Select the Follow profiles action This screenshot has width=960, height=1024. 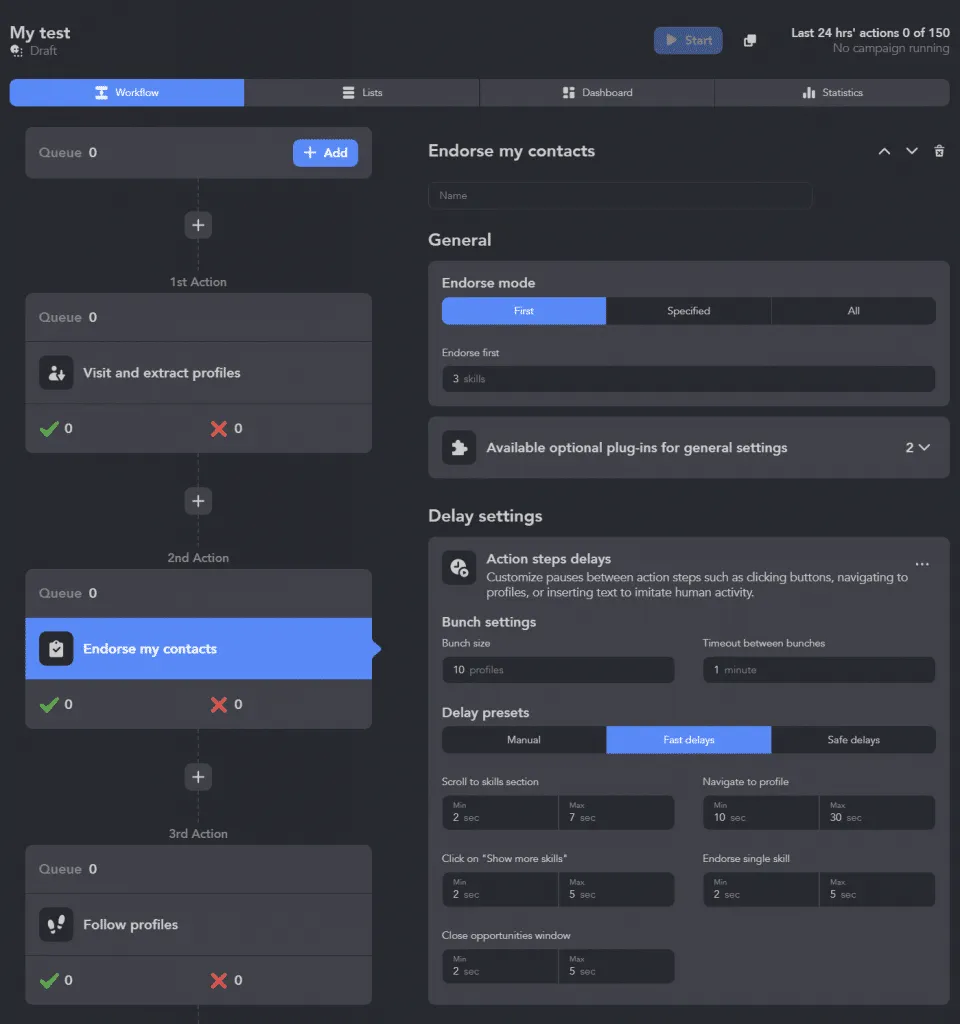tap(199, 925)
